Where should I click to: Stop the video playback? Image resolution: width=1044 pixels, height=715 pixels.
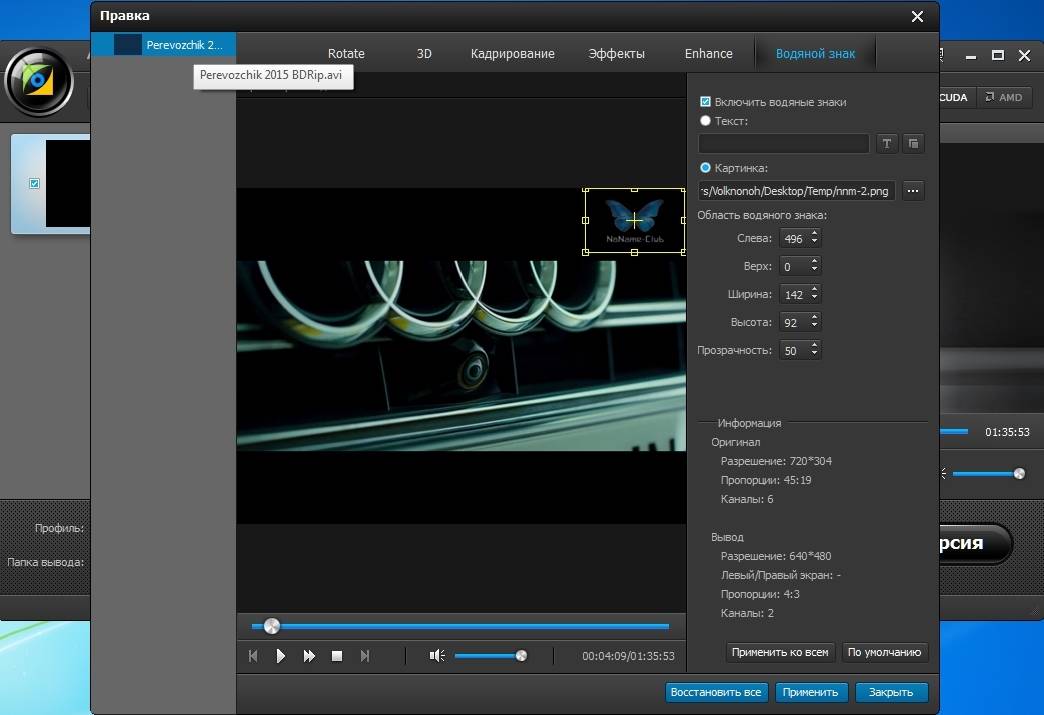[x=337, y=656]
